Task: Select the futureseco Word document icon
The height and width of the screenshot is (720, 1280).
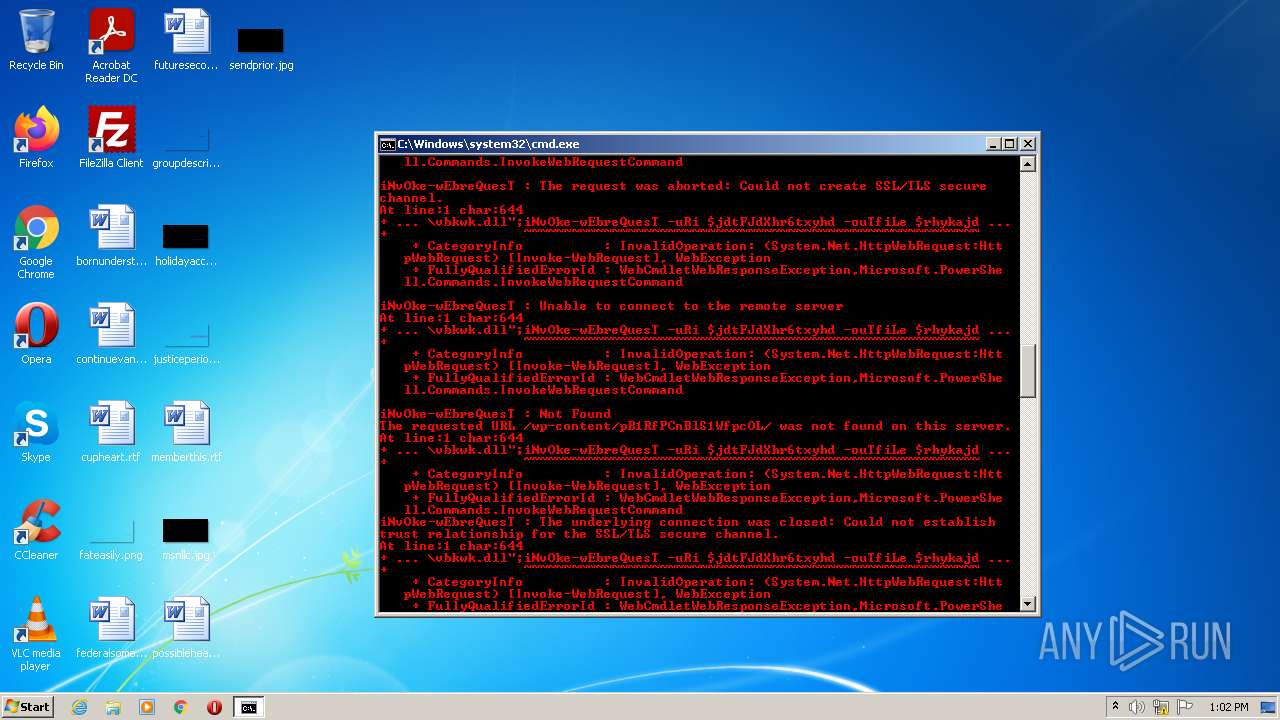Action: [x=186, y=41]
